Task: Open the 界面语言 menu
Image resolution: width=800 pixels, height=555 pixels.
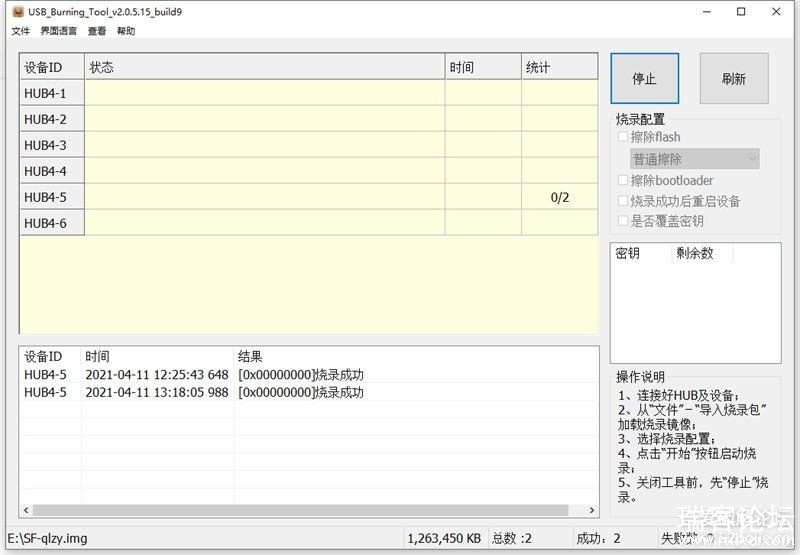Action: tap(58, 31)
